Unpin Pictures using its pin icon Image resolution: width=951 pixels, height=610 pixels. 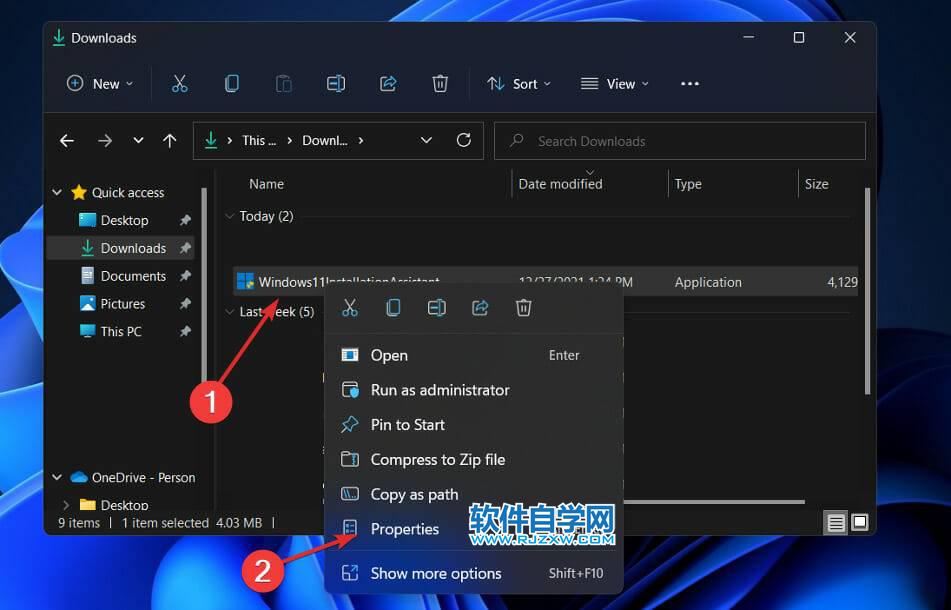185,303
